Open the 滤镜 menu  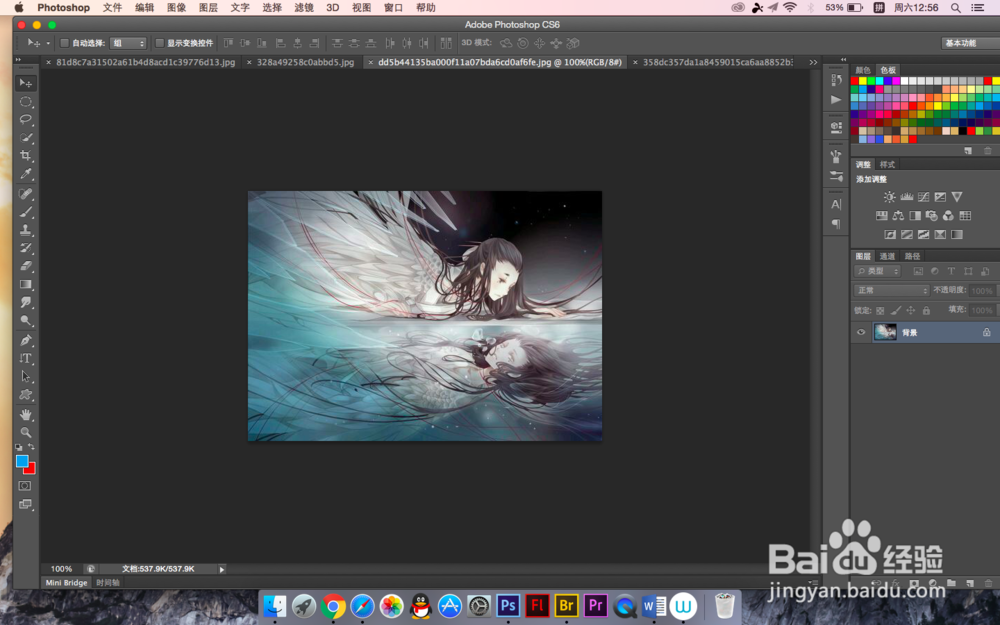click(x=304, y=8)
